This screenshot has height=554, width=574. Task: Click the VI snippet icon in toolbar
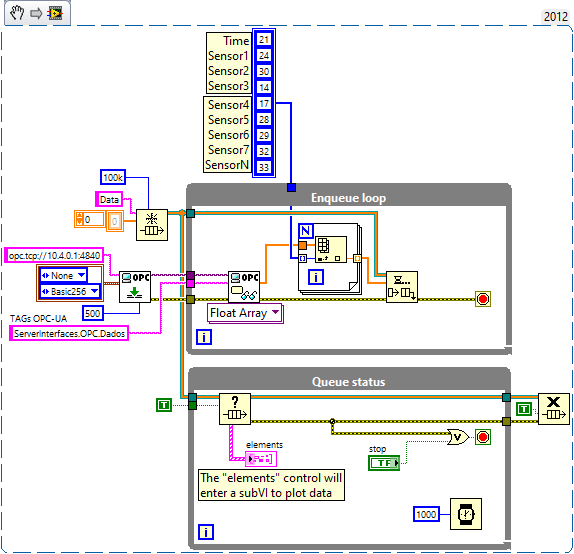pos(56,14)
